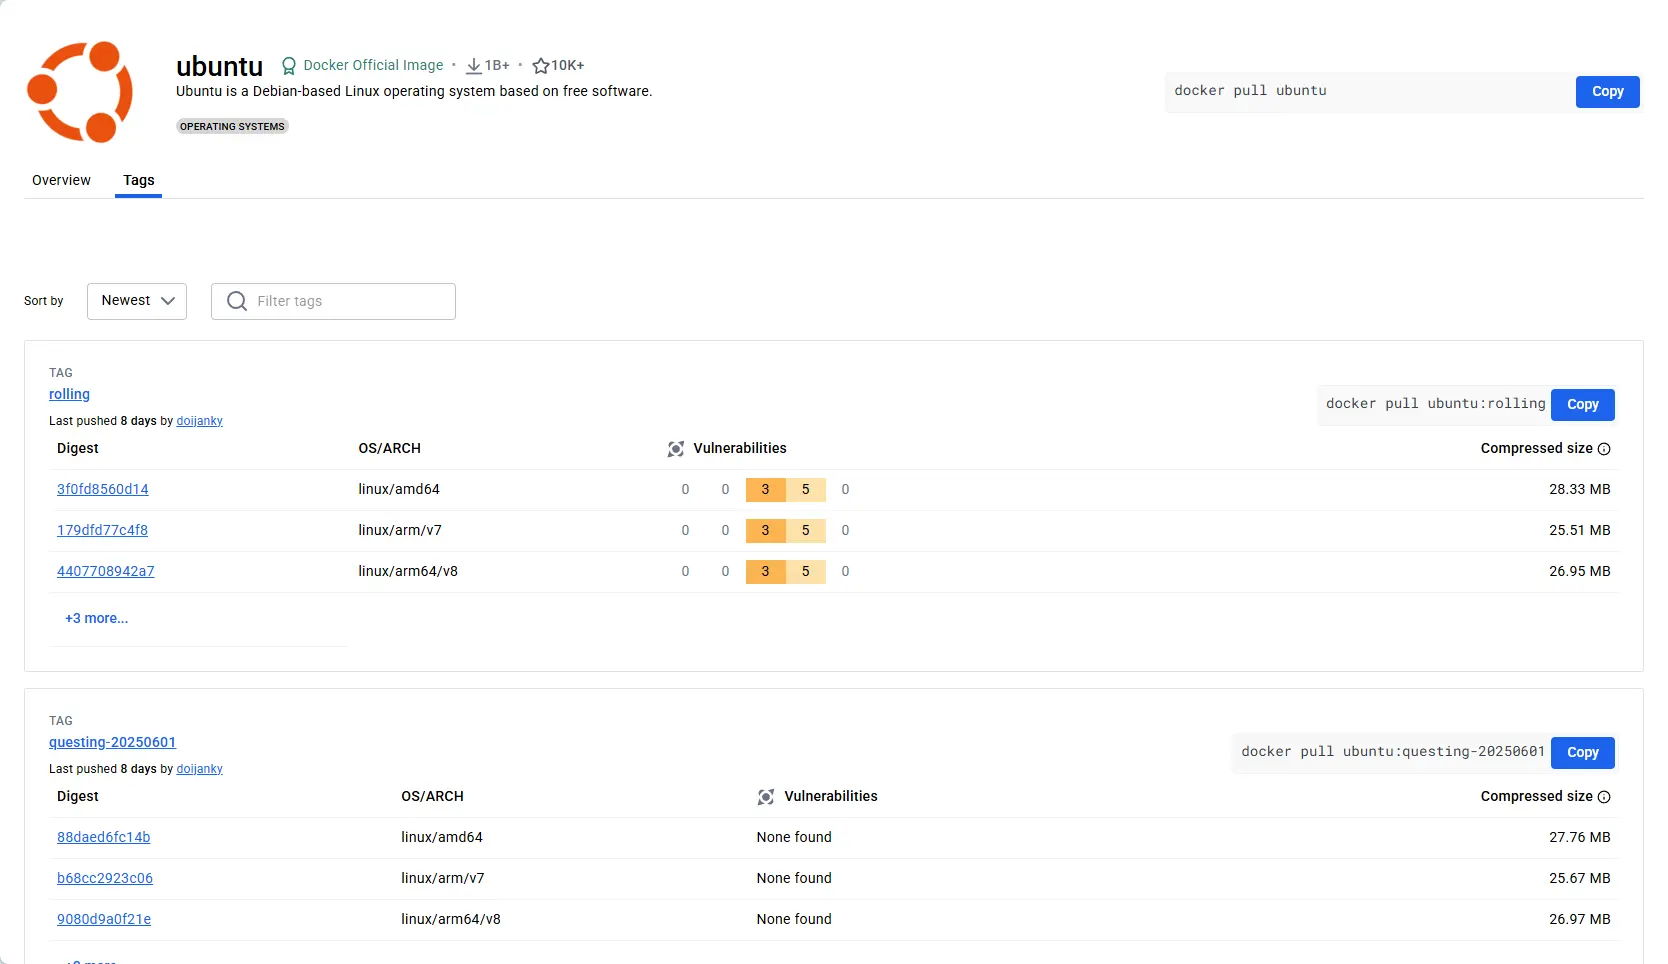Click the rolling Compressed size info icon
Viewport: 1668px width, 964px height.
(1604, 449)
